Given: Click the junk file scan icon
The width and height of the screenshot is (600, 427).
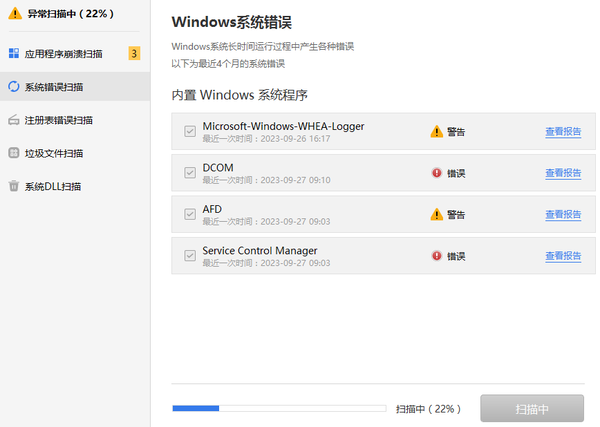Looking at the screenshot, I should 13,153.
